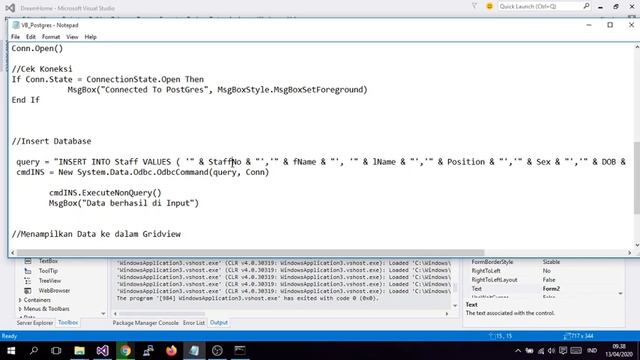This screenshot has height=360, width=640.
Task: Show hidden system tray icons
Action: pyautogui.click(x=518, y=351)
